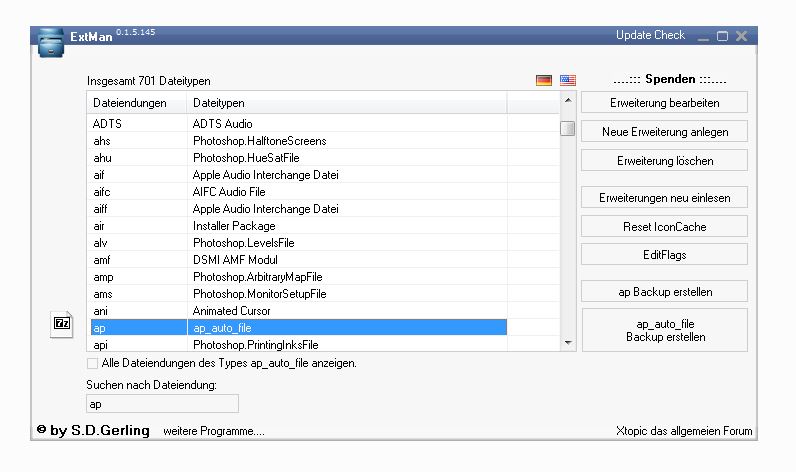
Task: Open the 'weitere Programme....' link
Action: click(214, 431)
